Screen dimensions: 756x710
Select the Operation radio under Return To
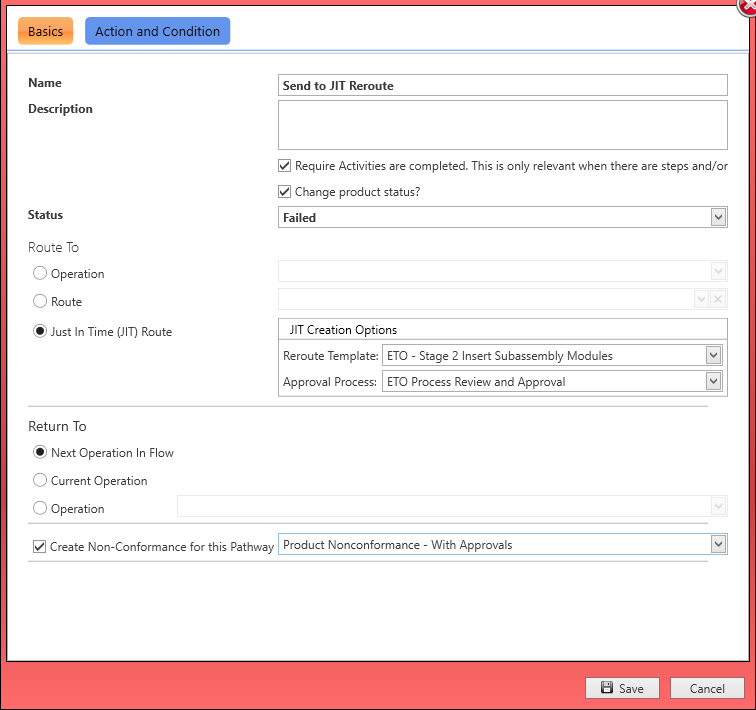click(x=40, y=508)
